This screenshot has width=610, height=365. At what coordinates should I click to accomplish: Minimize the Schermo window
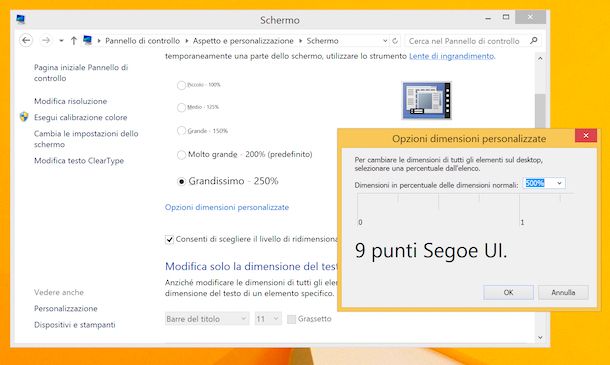[488, 18]
